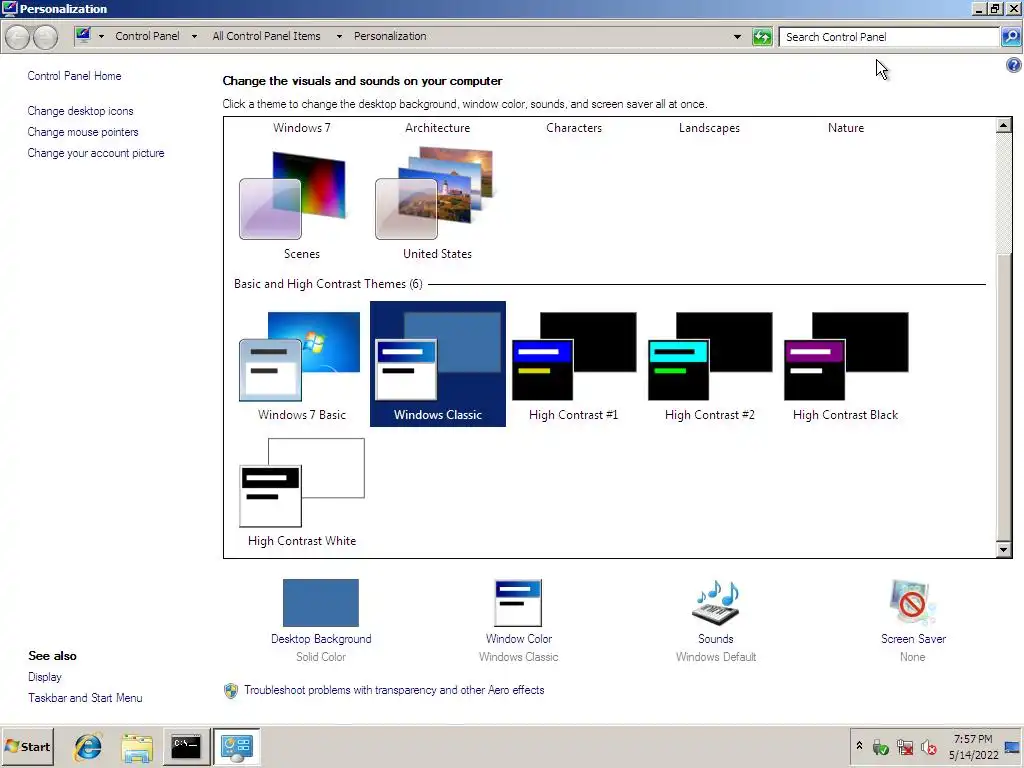Open the Screen Saver settings icon
This screenshot has height=768, width=1024.
pos(912,603)
